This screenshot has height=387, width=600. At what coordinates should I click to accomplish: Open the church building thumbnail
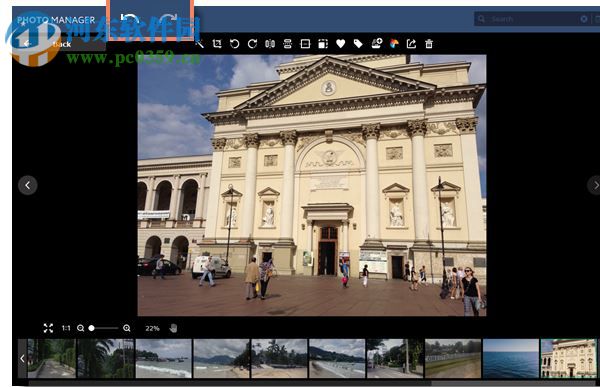[569, 359]
